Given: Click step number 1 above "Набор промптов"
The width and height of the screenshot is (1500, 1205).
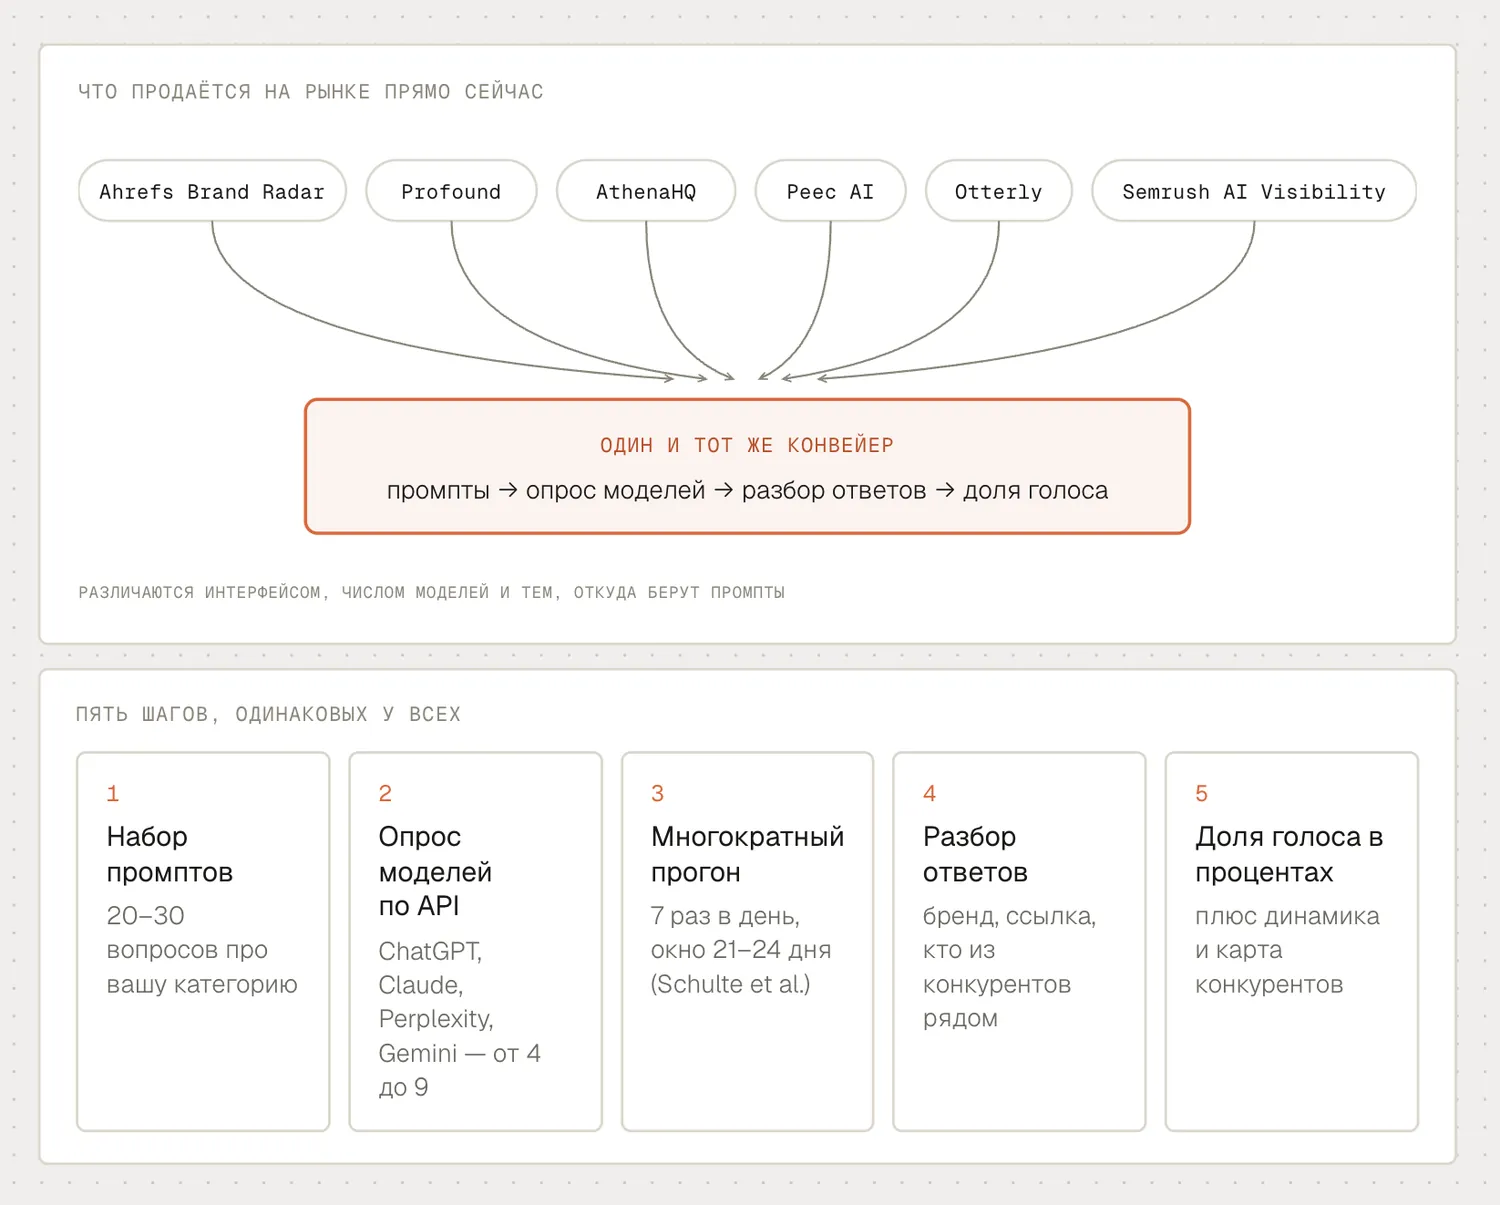Looking at the screenshot, I should pyautogui.click(x=113, y=793).
